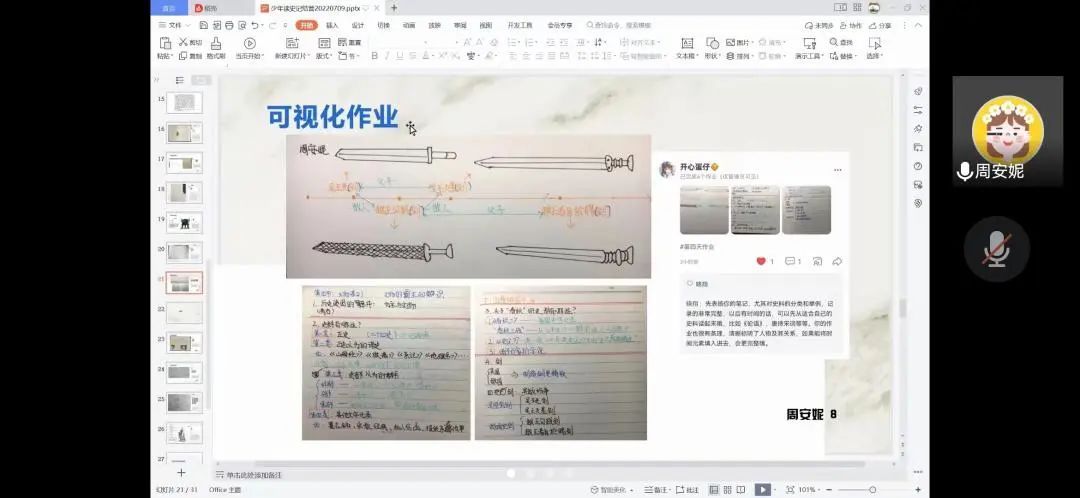Viewport: 1080px width, 498px height.
Task: Open the more options three-dot menu at top right
Action: [x=904, y=25]
